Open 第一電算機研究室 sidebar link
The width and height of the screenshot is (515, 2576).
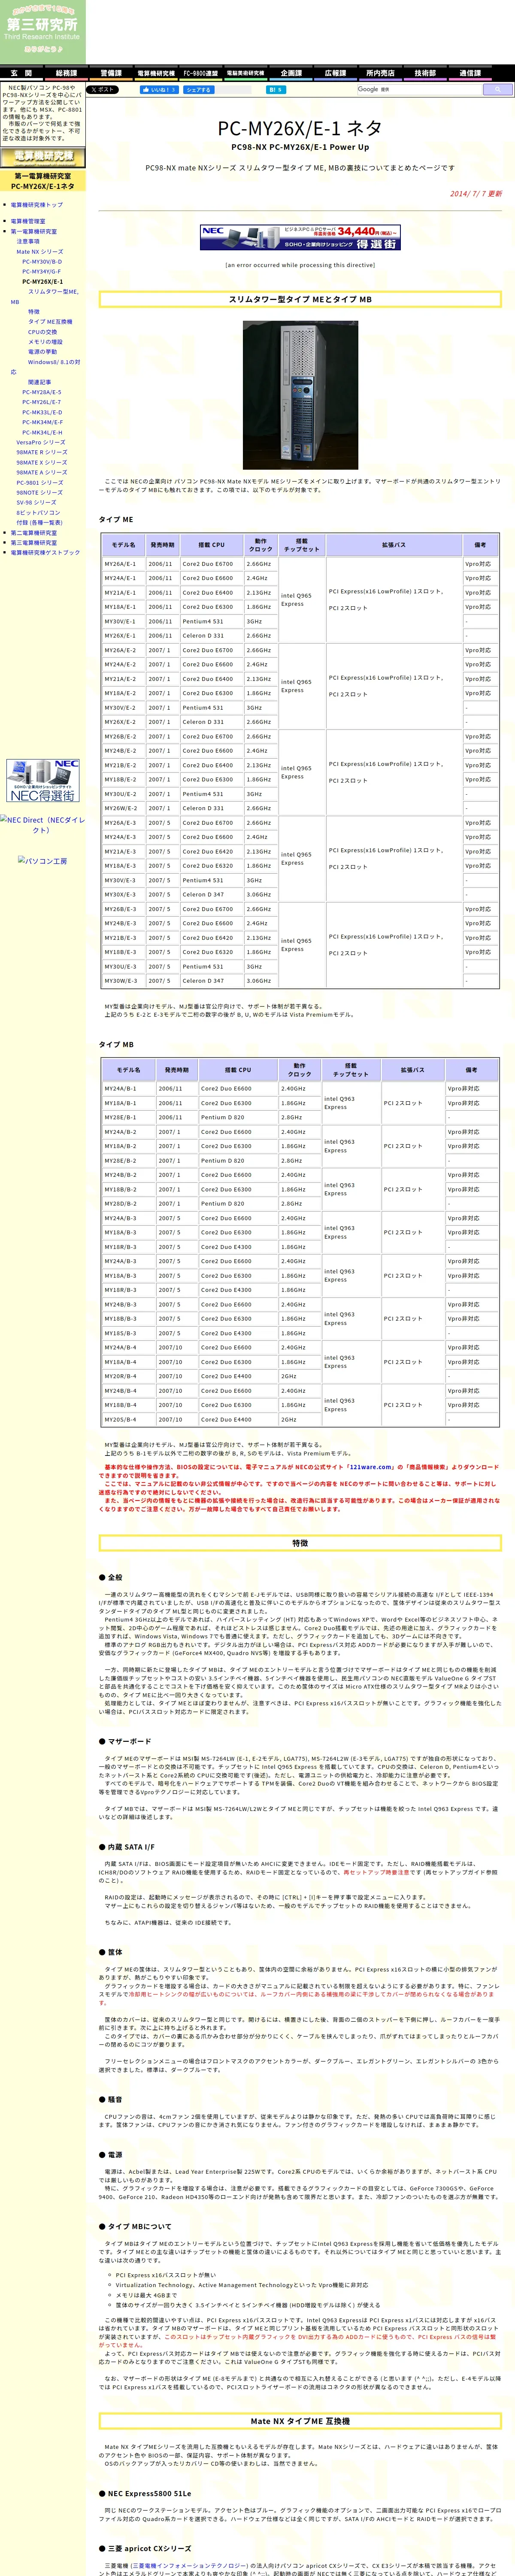pos(34,231)
